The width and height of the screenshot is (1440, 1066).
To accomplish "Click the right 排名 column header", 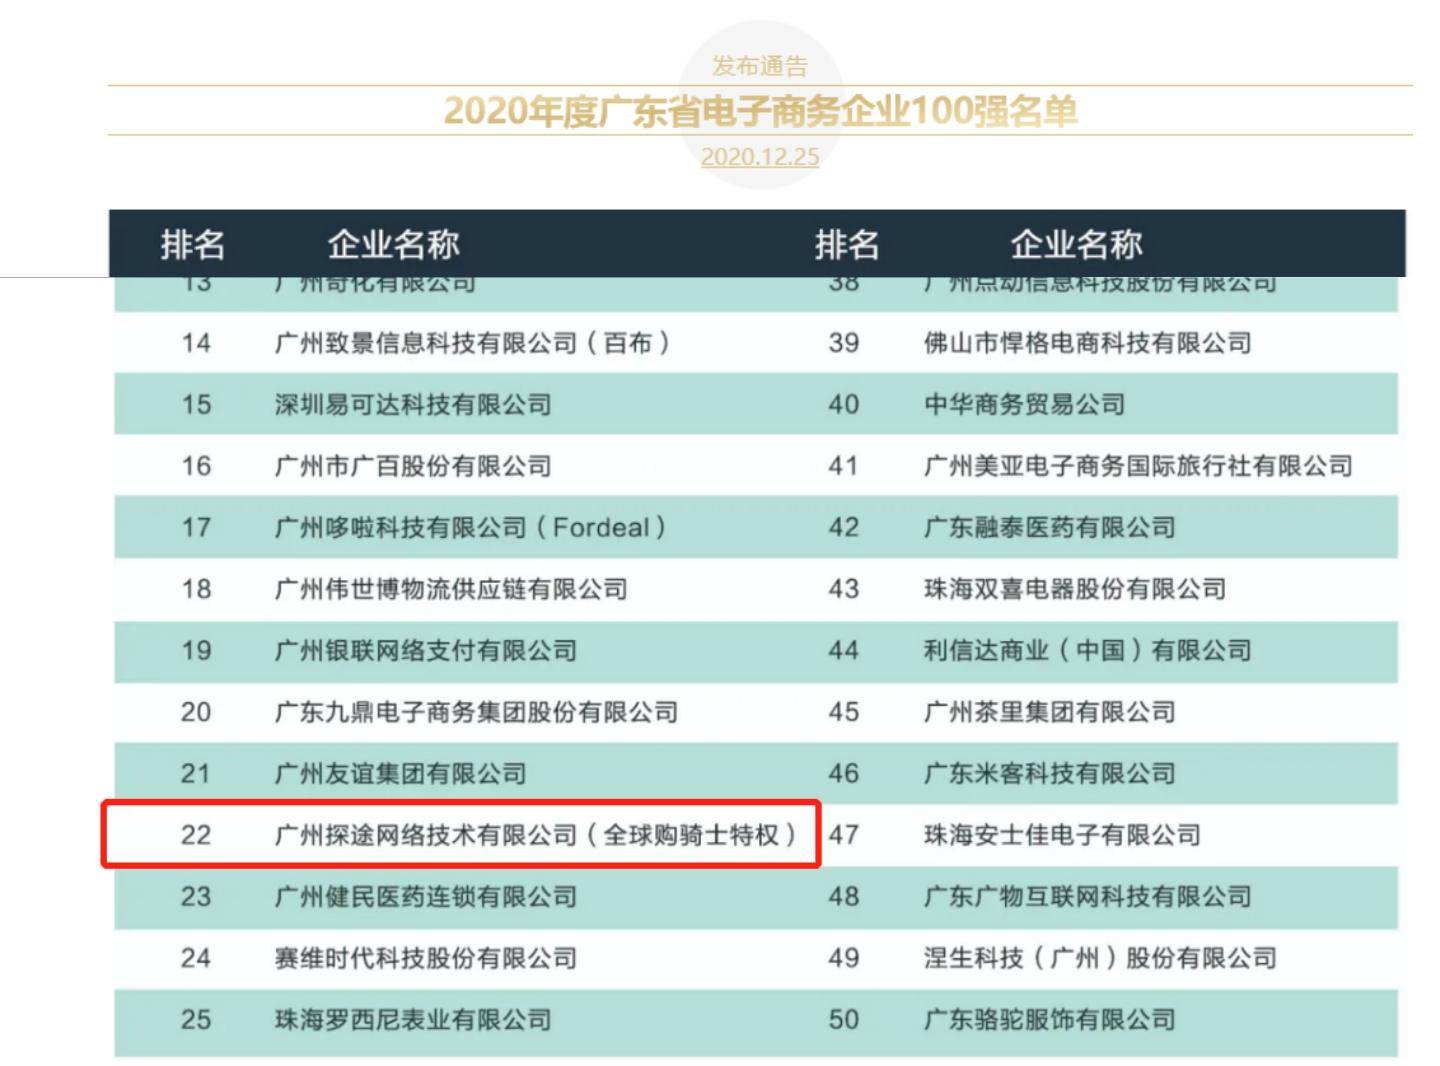I will click(846, 244).
